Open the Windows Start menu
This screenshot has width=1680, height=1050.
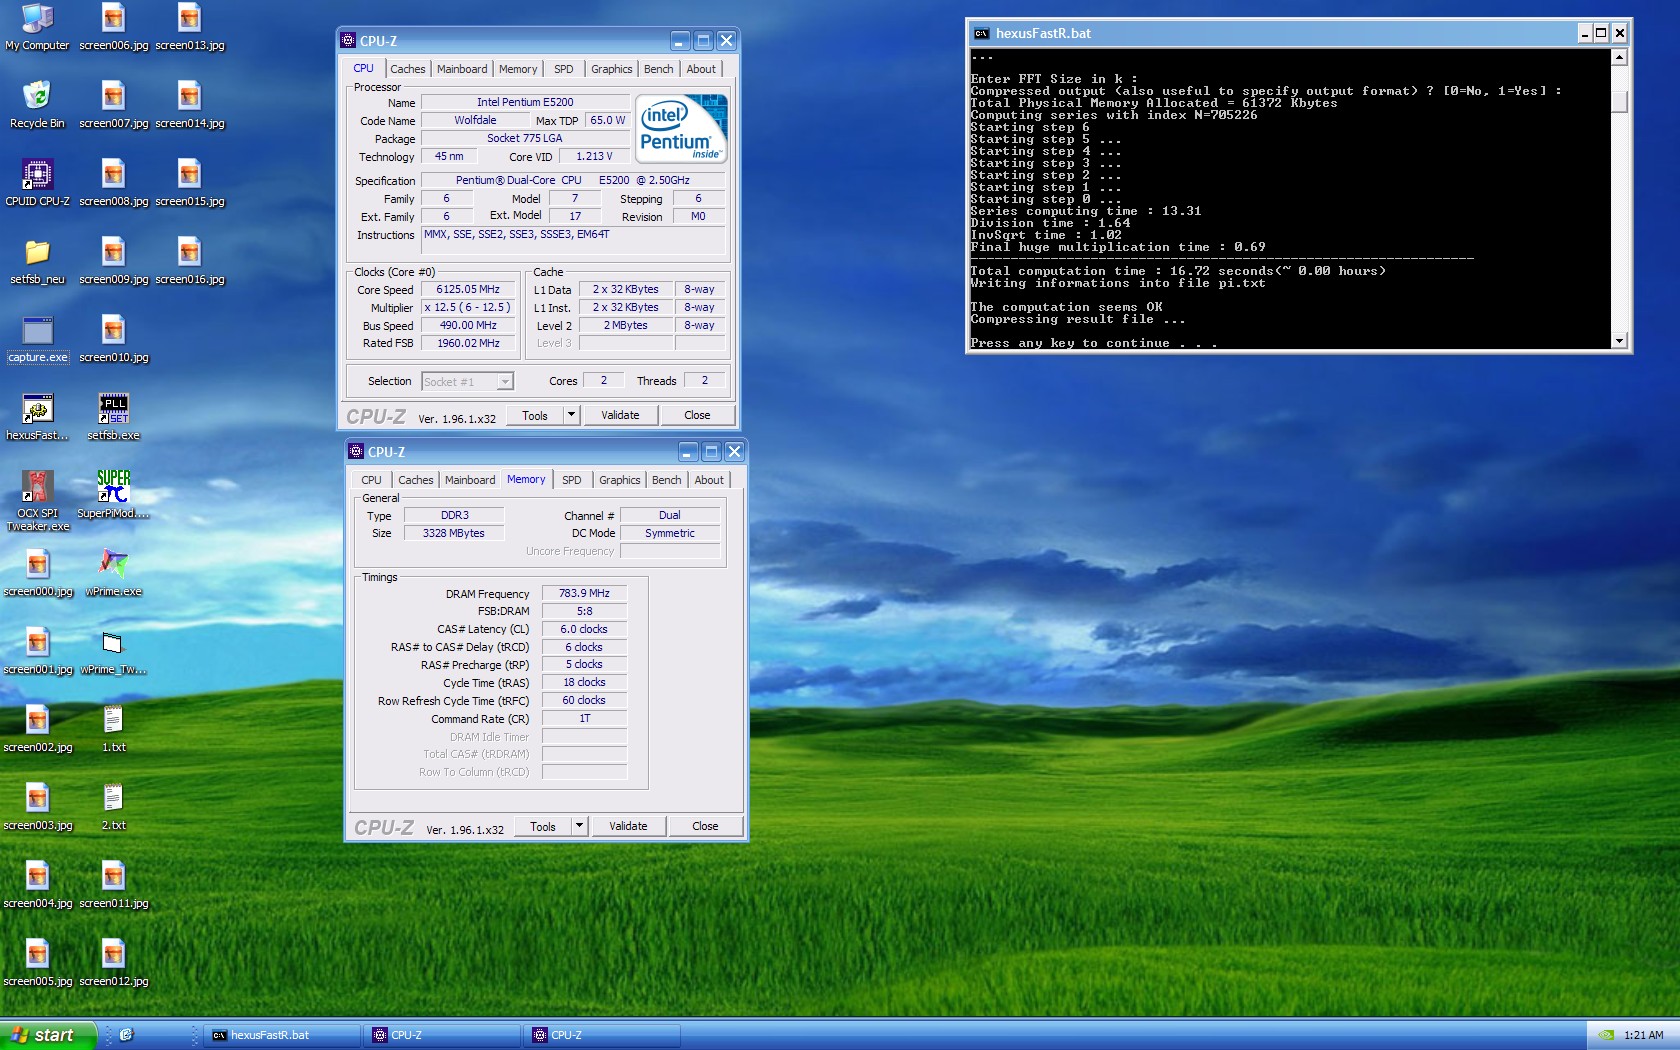[48, 1035]
